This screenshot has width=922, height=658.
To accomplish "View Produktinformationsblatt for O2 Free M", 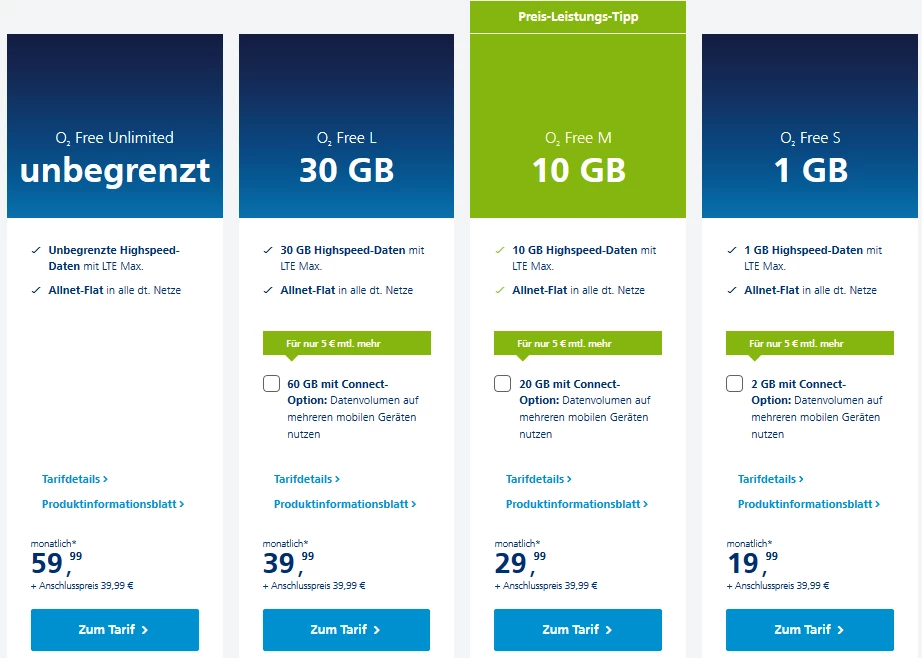I will click(x=577, y=504).
